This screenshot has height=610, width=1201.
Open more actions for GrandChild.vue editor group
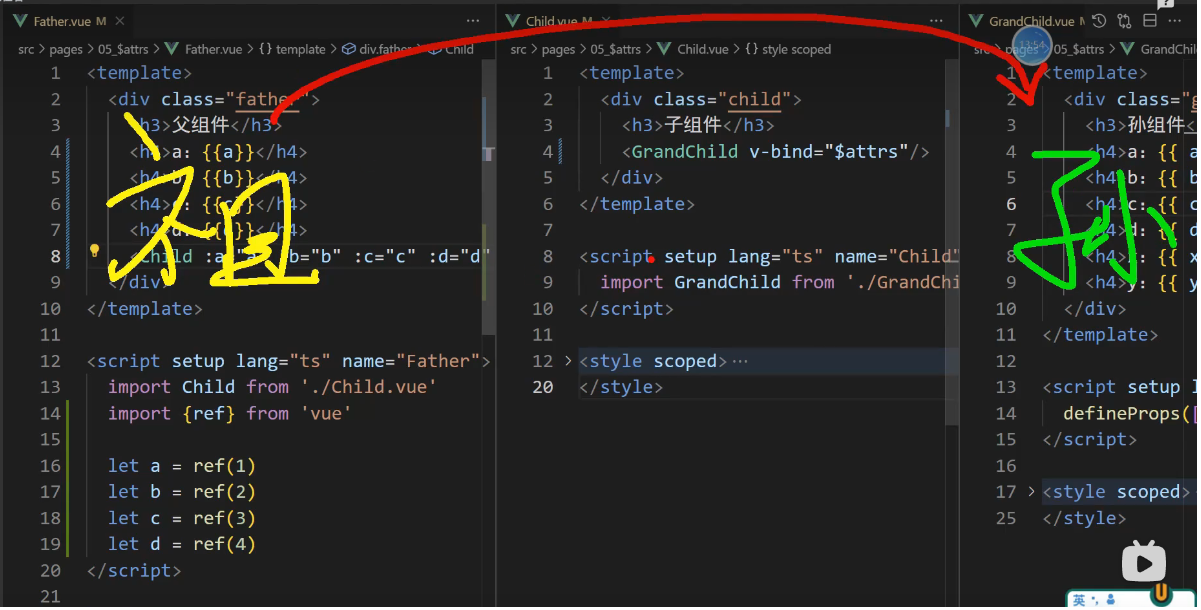[1176, 21]
